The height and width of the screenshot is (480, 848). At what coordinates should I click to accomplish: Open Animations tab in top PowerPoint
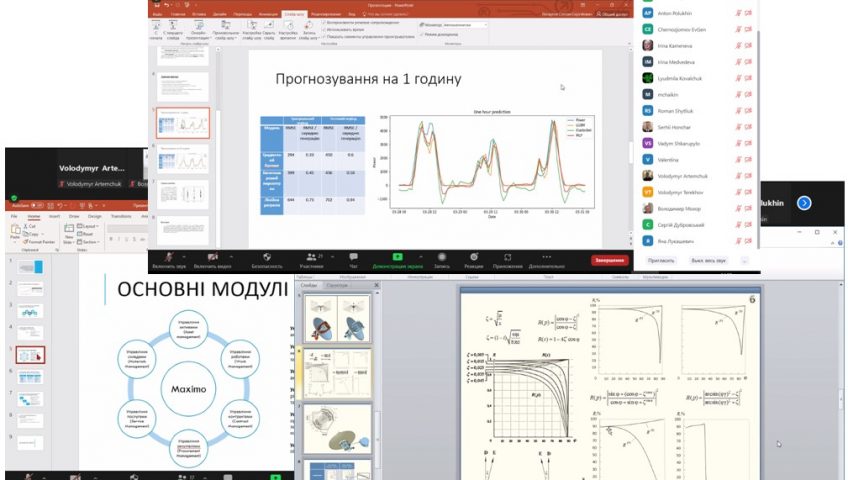coord(268,14)
